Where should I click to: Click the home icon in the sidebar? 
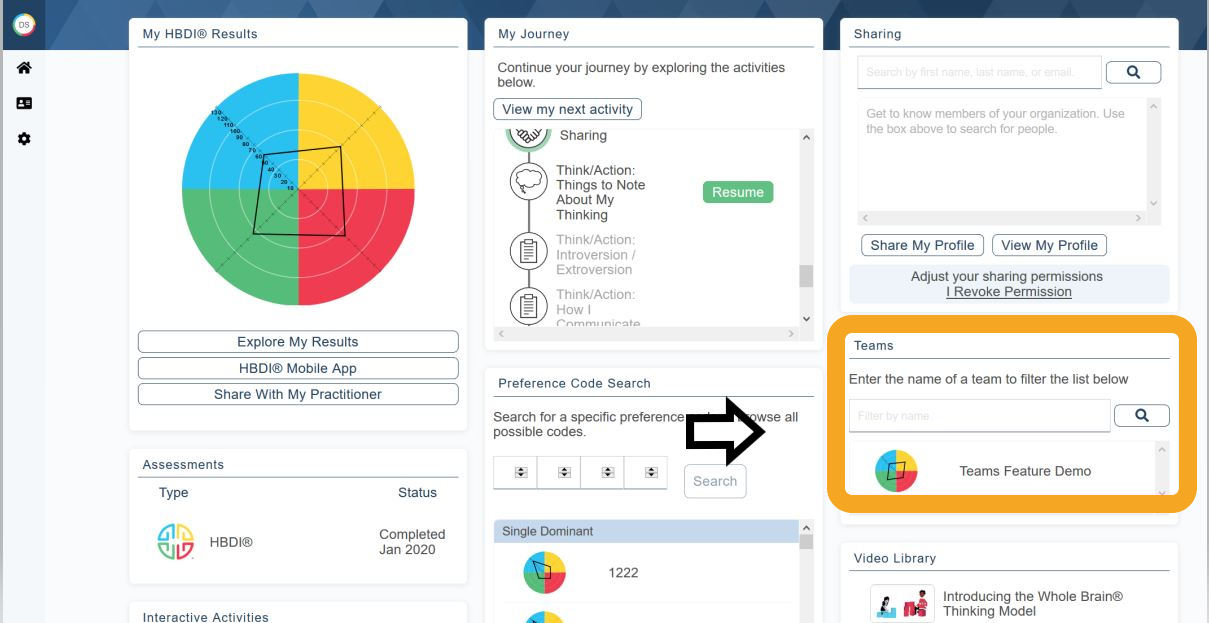pos(24,68)
